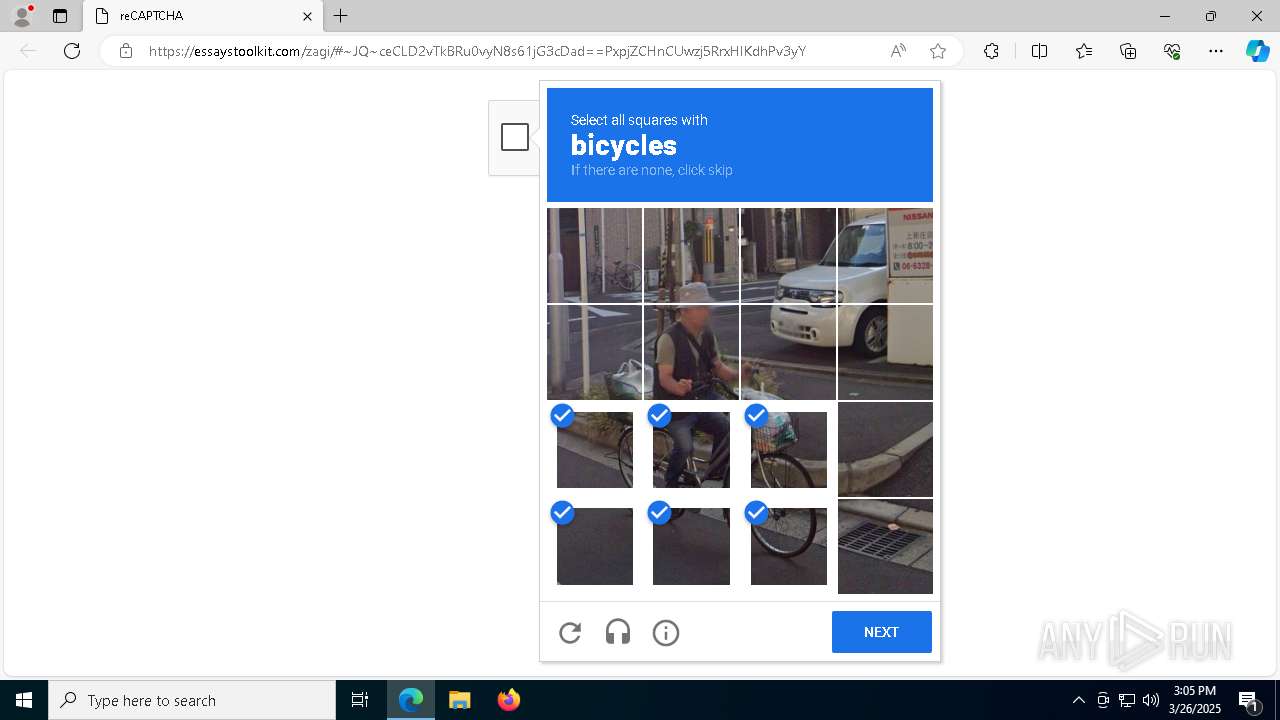Show hidden system tray icons
Screen dimensions: 1280x720
pos(1078,700)
